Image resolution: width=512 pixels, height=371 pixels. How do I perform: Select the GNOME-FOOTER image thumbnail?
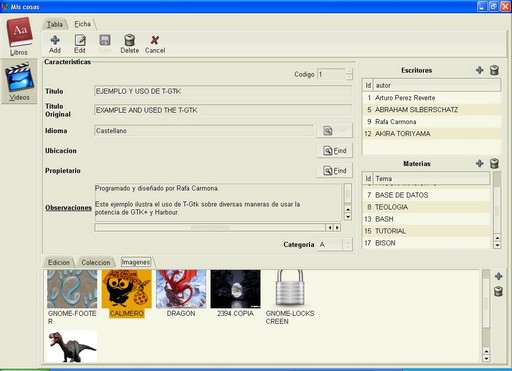click(x=72, y=289)
